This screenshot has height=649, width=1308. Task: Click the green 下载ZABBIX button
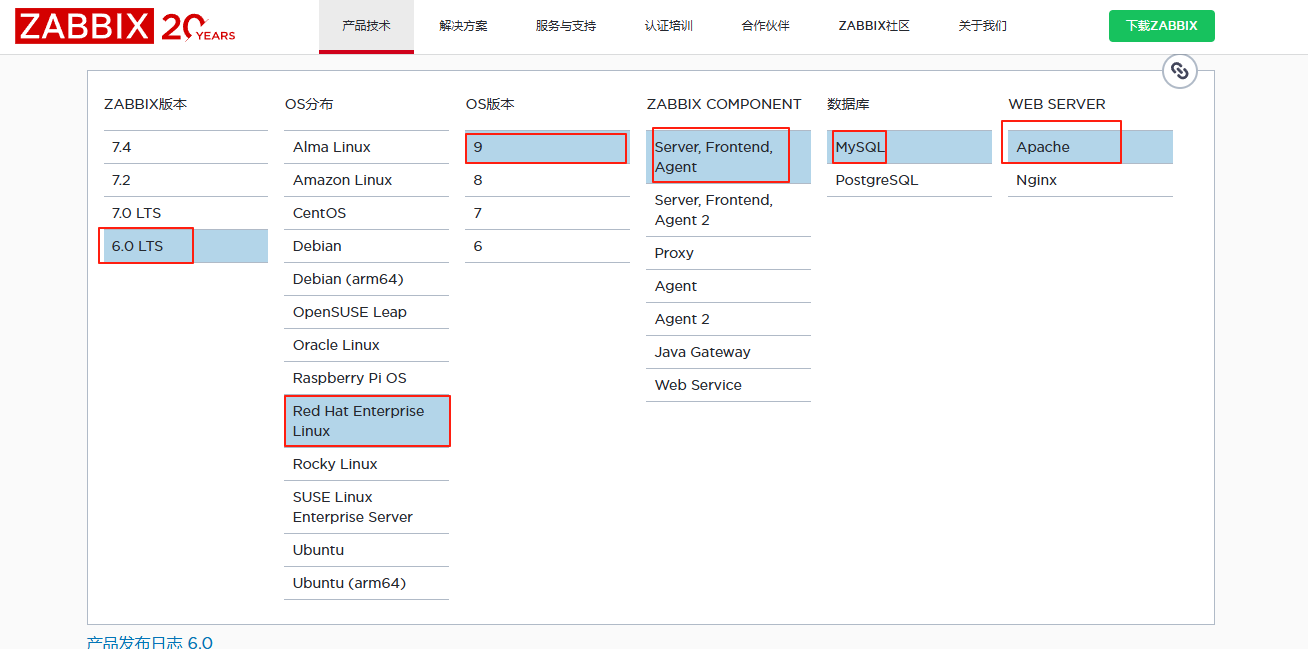pos(1162,26)
